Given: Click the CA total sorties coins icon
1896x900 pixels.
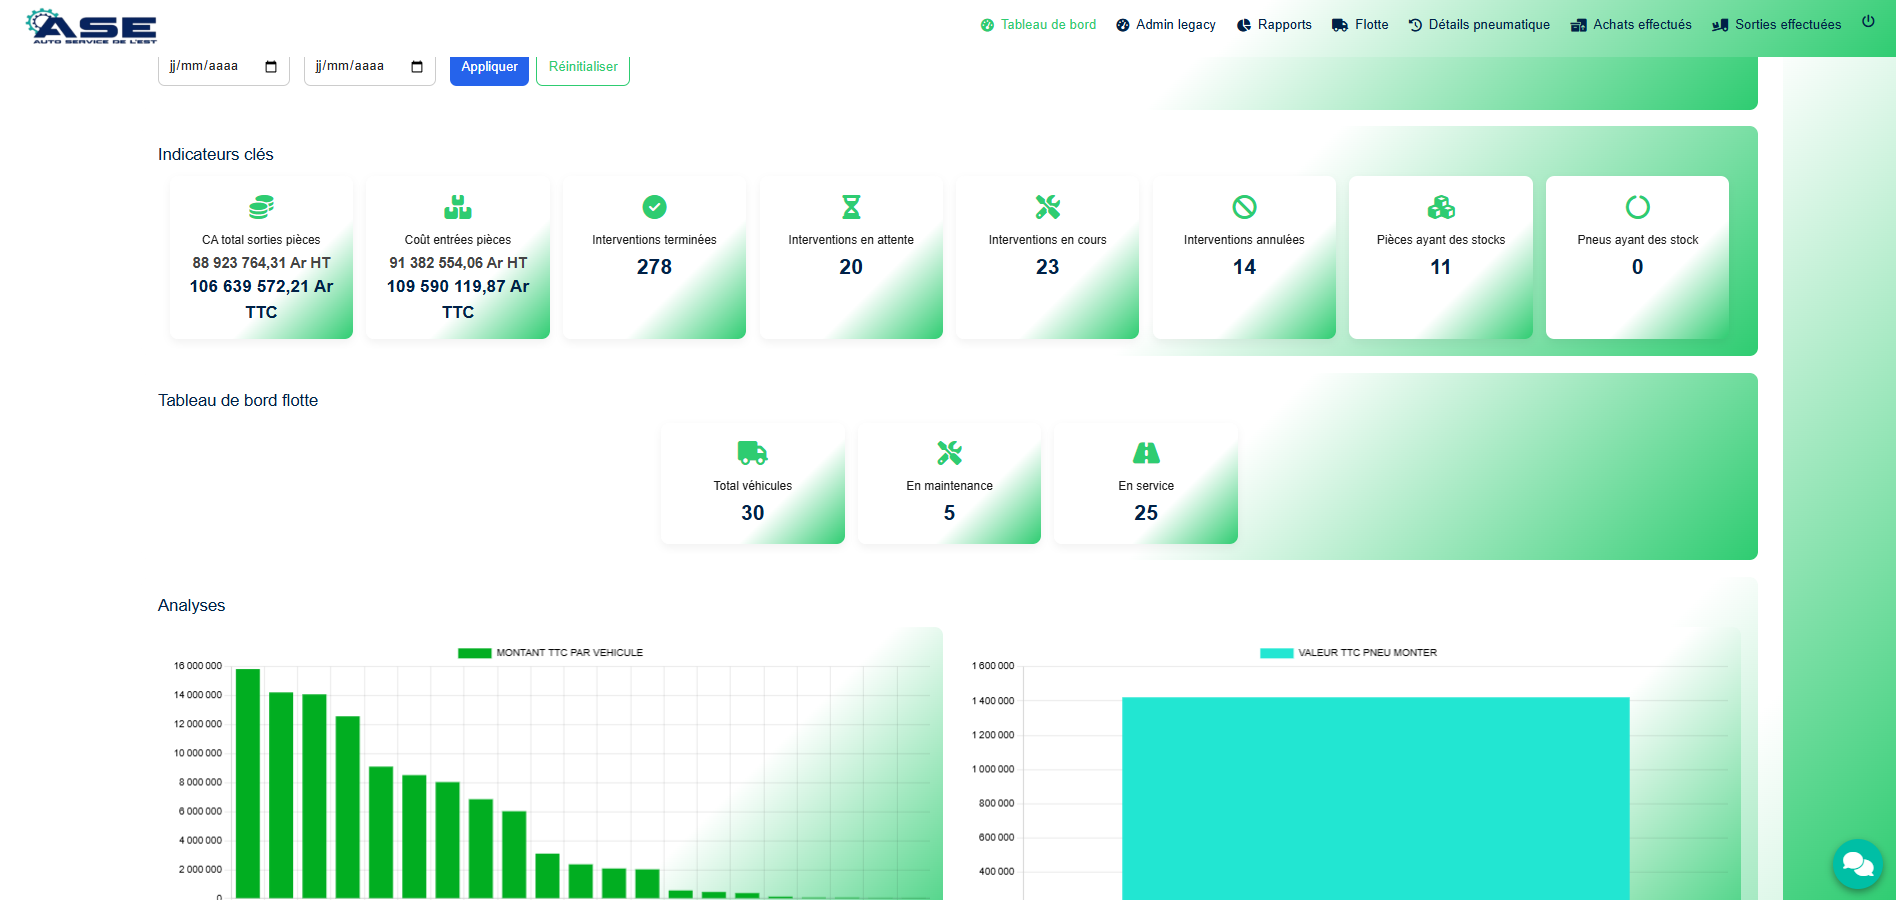Looking at the screenshot, I should click(261, 207).
